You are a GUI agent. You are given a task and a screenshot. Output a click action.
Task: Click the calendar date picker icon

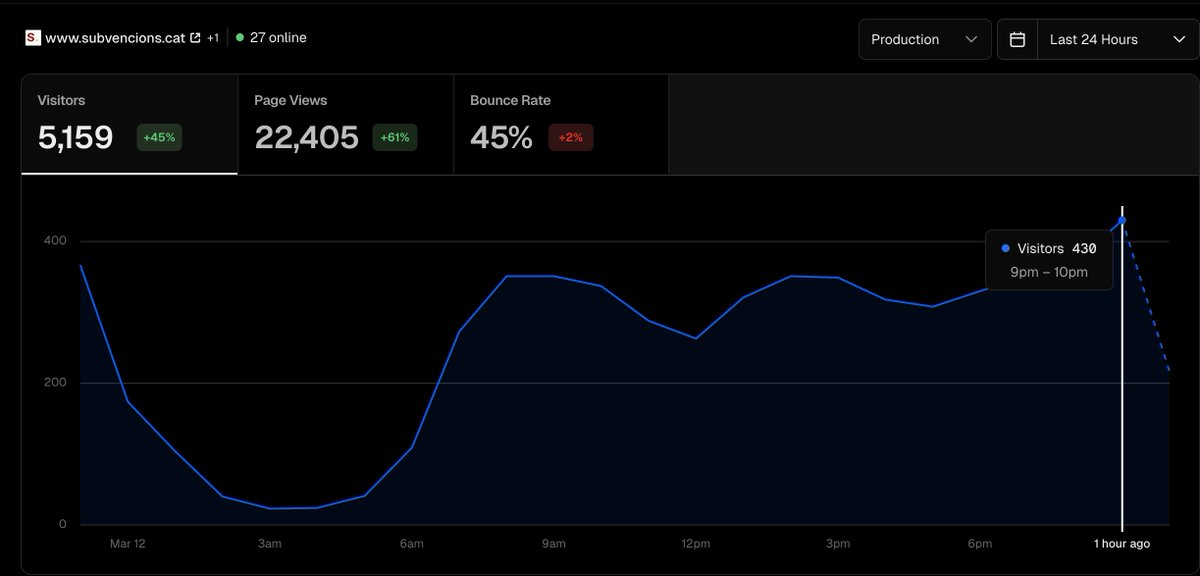click(1017, 39)
